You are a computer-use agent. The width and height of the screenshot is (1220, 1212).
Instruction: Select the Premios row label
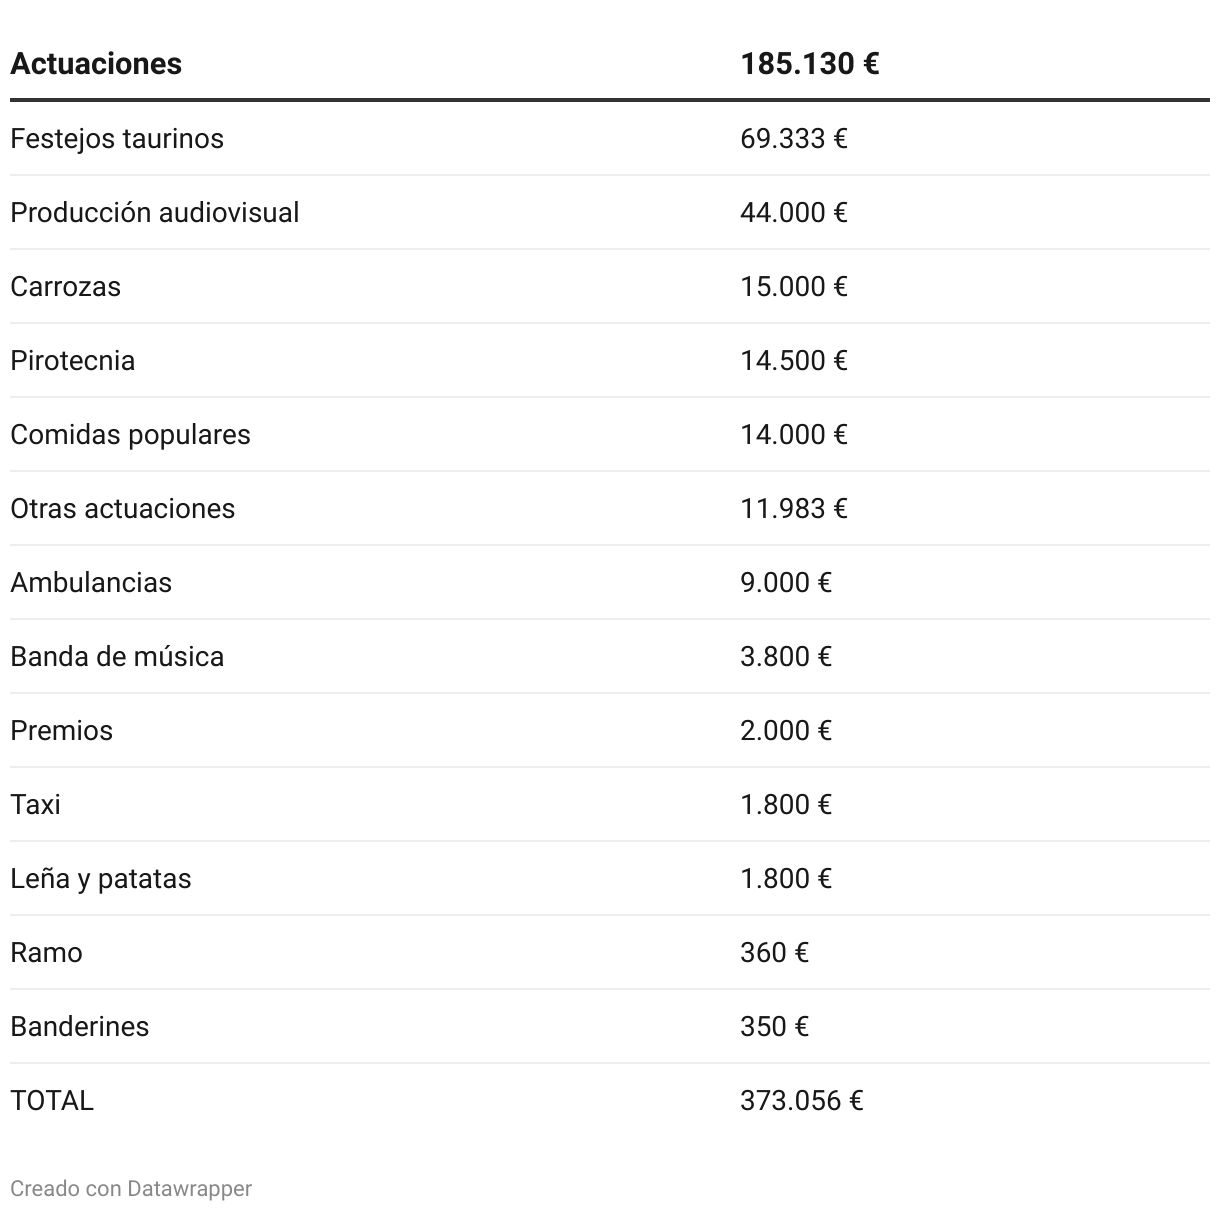point(62,730)
